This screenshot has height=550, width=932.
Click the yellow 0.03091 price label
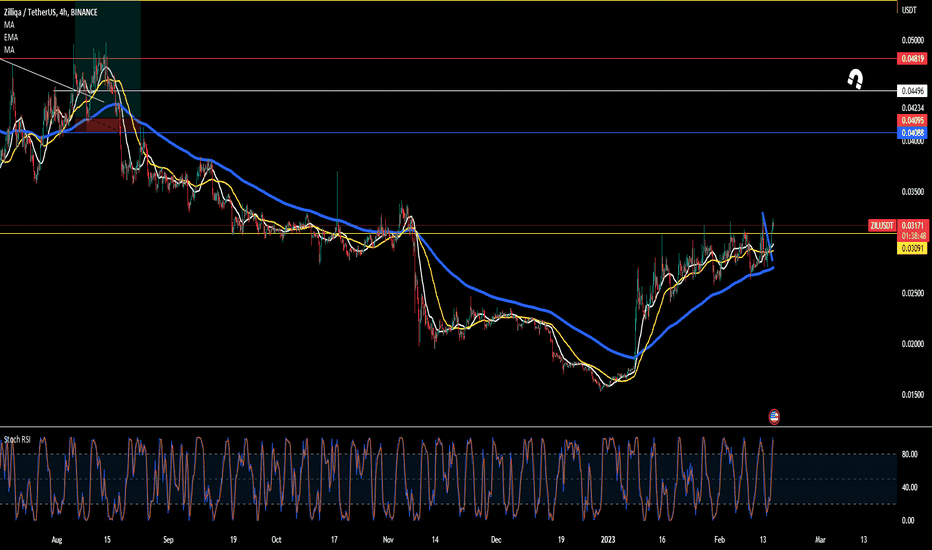click(912, 248)
